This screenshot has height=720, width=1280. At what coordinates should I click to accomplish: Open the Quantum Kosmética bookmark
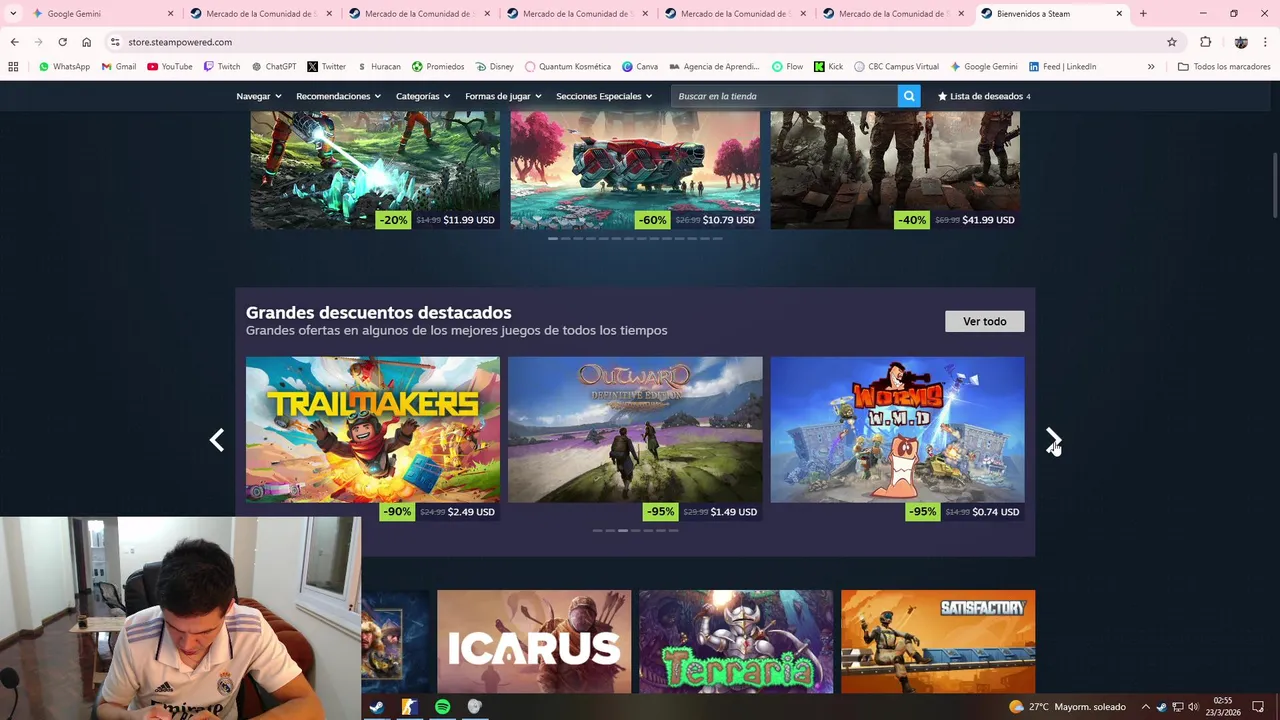(x=567, y=67)
